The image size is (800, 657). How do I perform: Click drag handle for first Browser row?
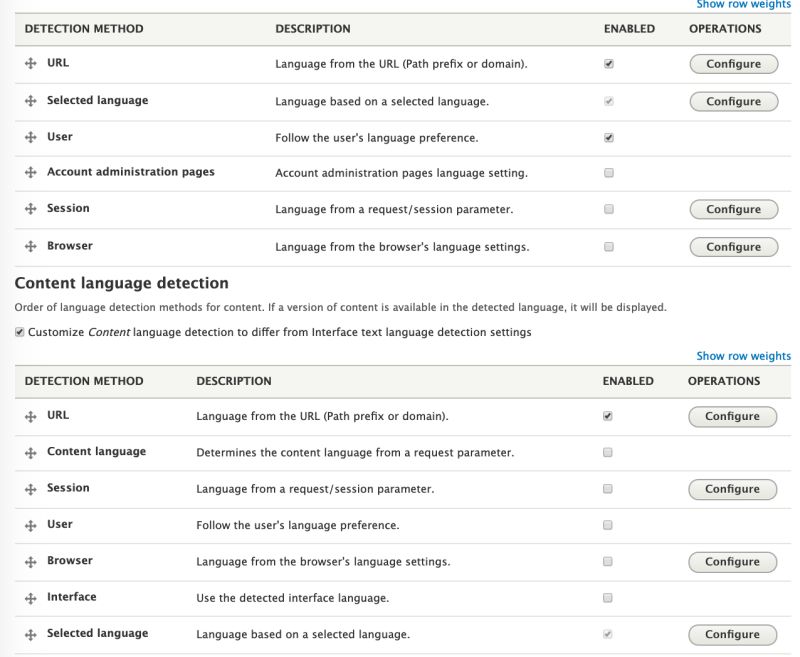coord(31,247)
